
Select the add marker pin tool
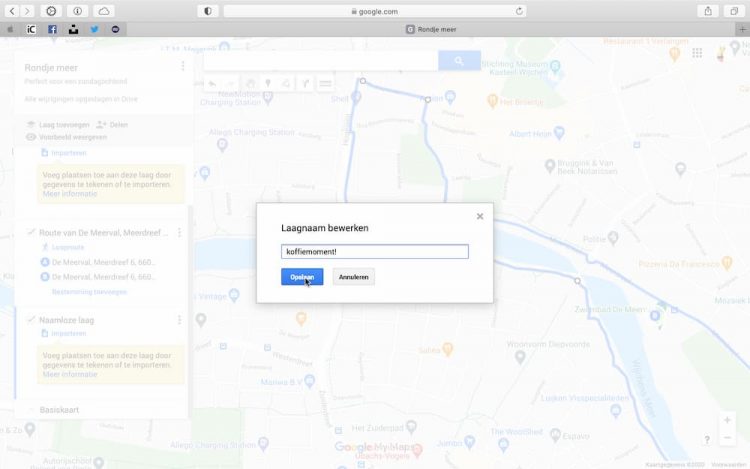[x=267, y=84]
